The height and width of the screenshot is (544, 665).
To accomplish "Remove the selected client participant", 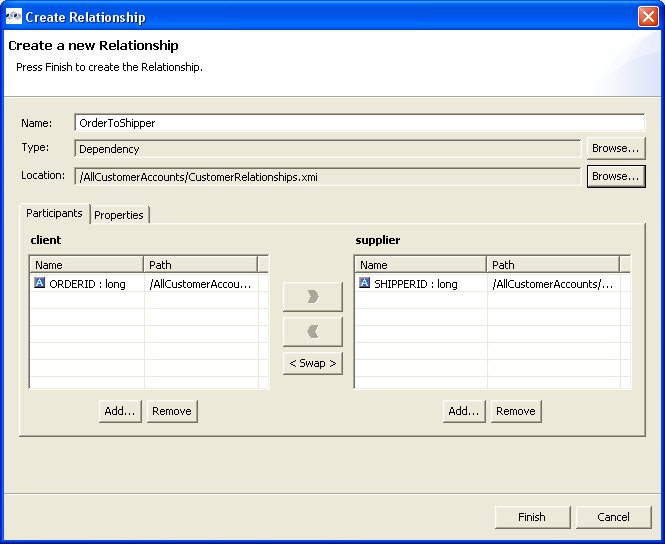I will pos(172,411).
